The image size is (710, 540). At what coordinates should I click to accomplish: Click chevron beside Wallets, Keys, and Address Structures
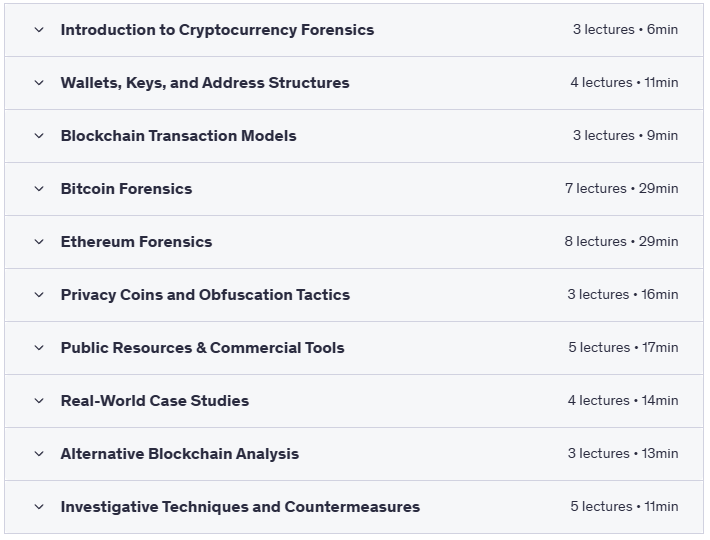(39, 83)
